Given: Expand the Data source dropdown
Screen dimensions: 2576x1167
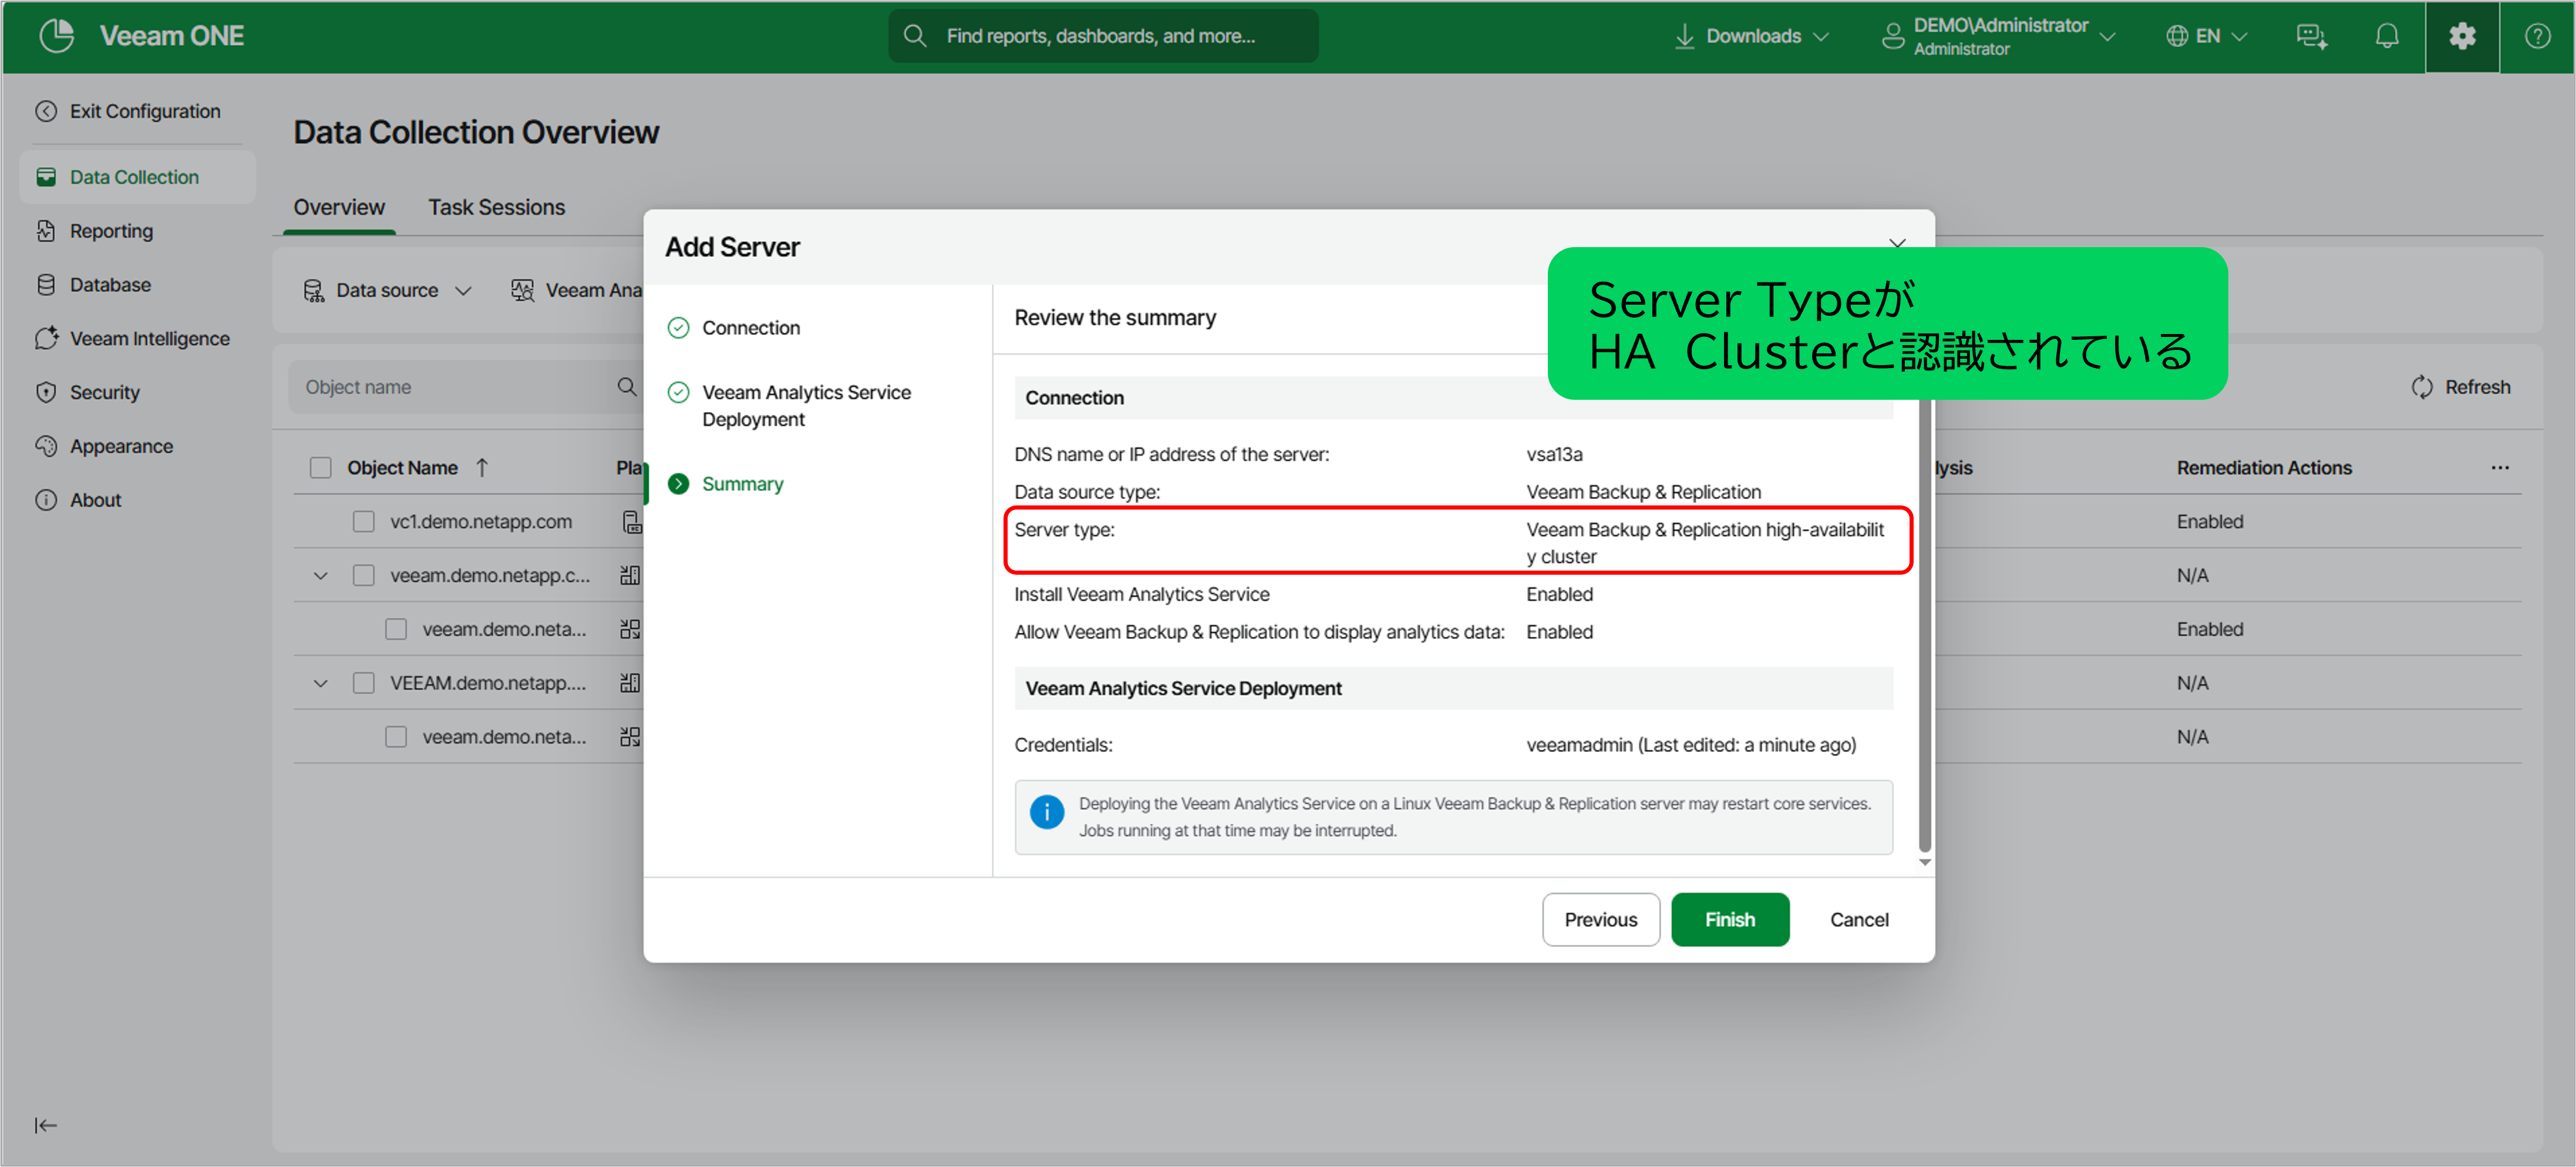Looking at the screenshot, I should 386,291.
